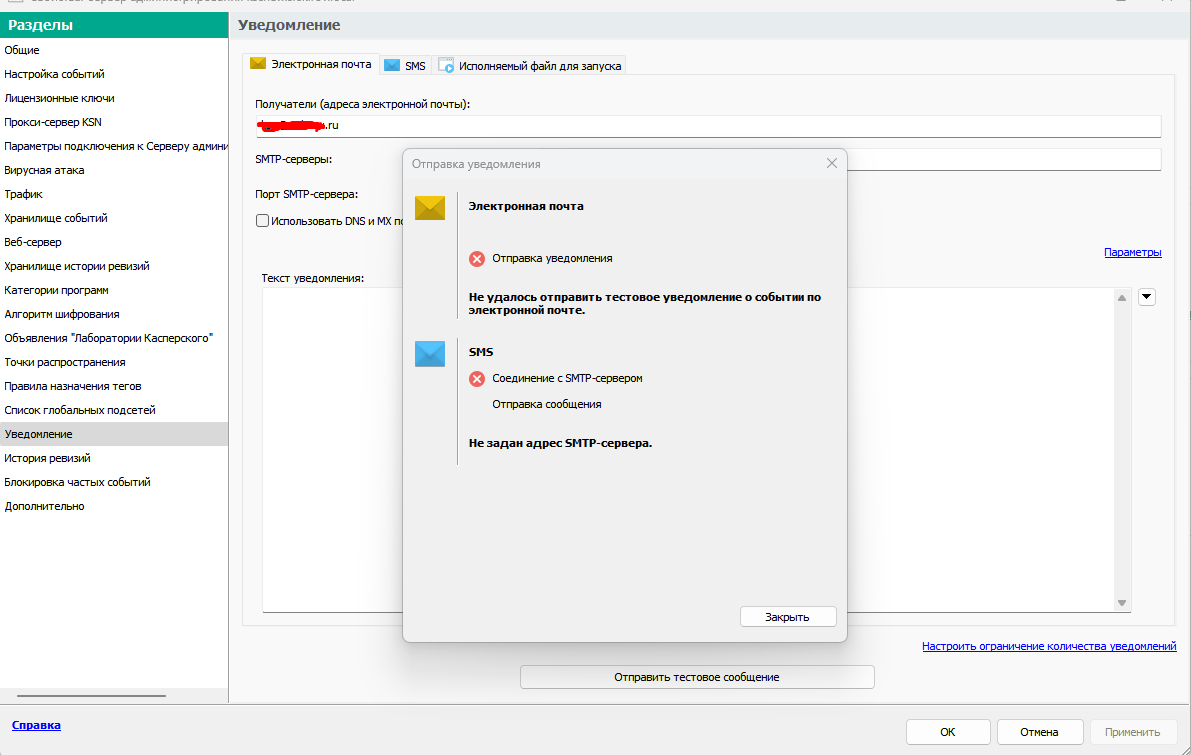The width and height of the screenshot is (1191, 755).
Task: Open the dropdown arrow beside notification text
Action: pos(1147,297)
